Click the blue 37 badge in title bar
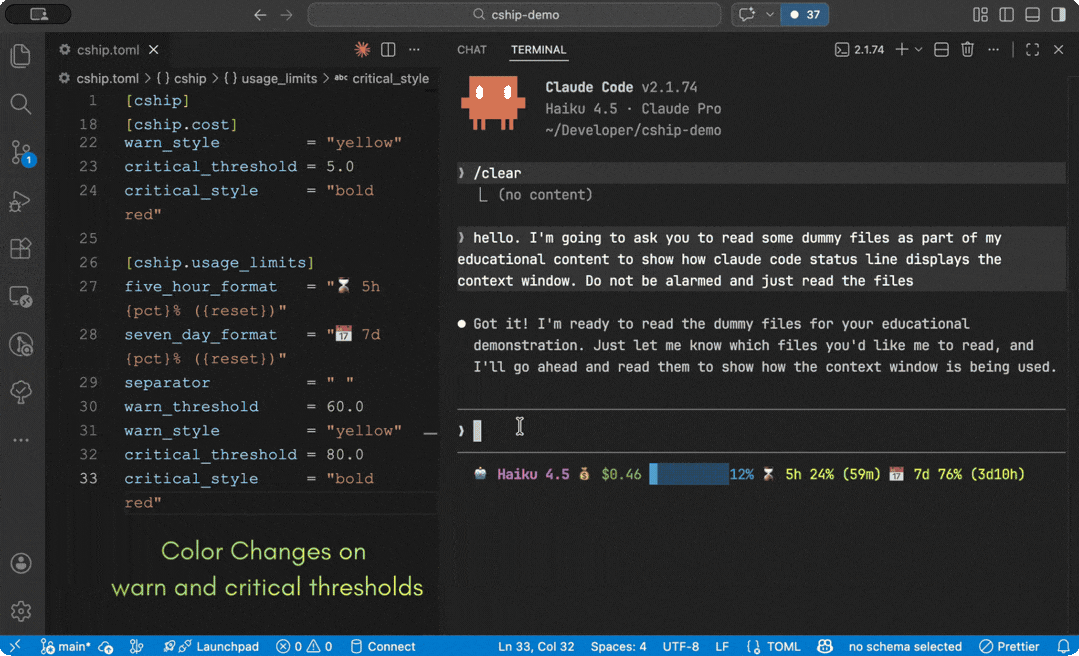Viewport: 1079px width, 656px height. click(804, 14)
